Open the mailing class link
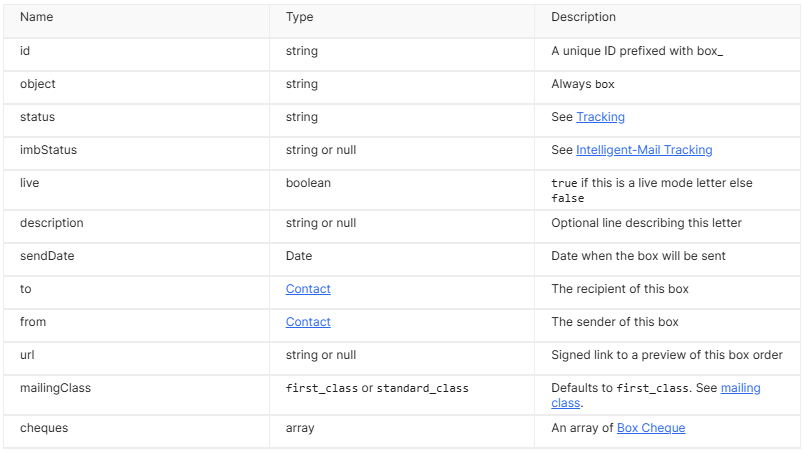 (740, 388)
